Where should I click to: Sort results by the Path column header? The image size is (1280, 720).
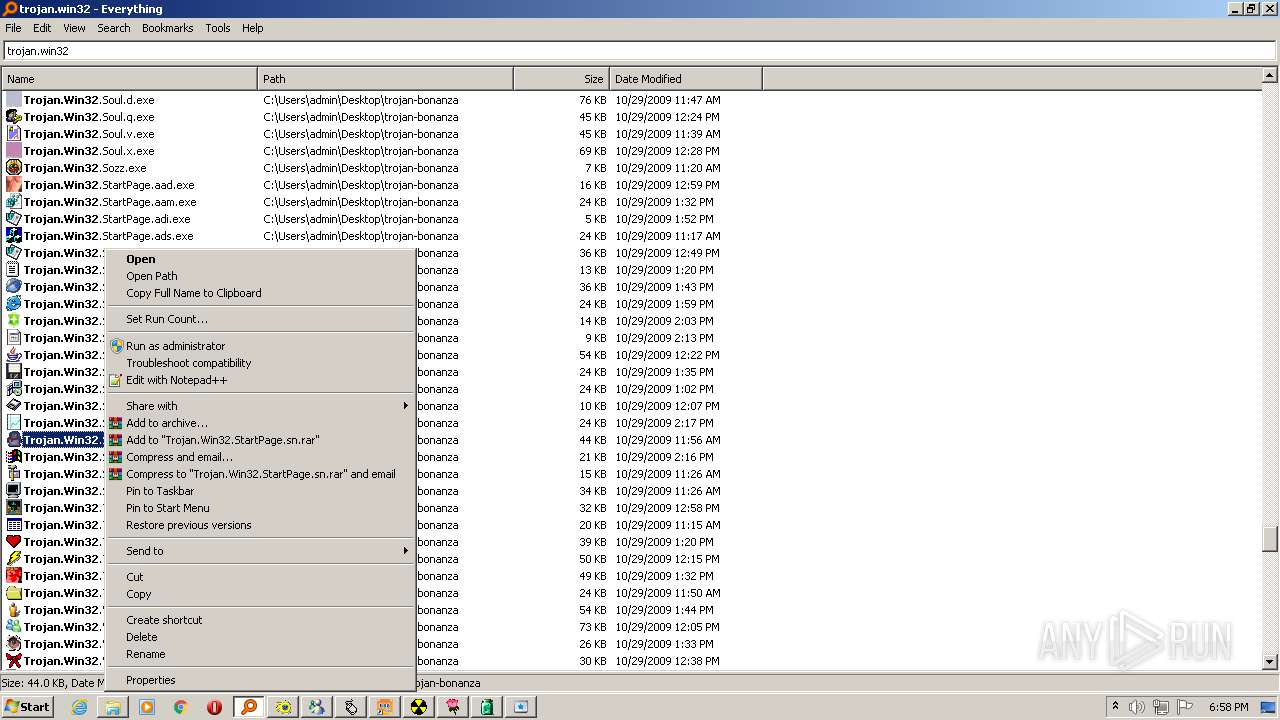click(x=385, y=79)
